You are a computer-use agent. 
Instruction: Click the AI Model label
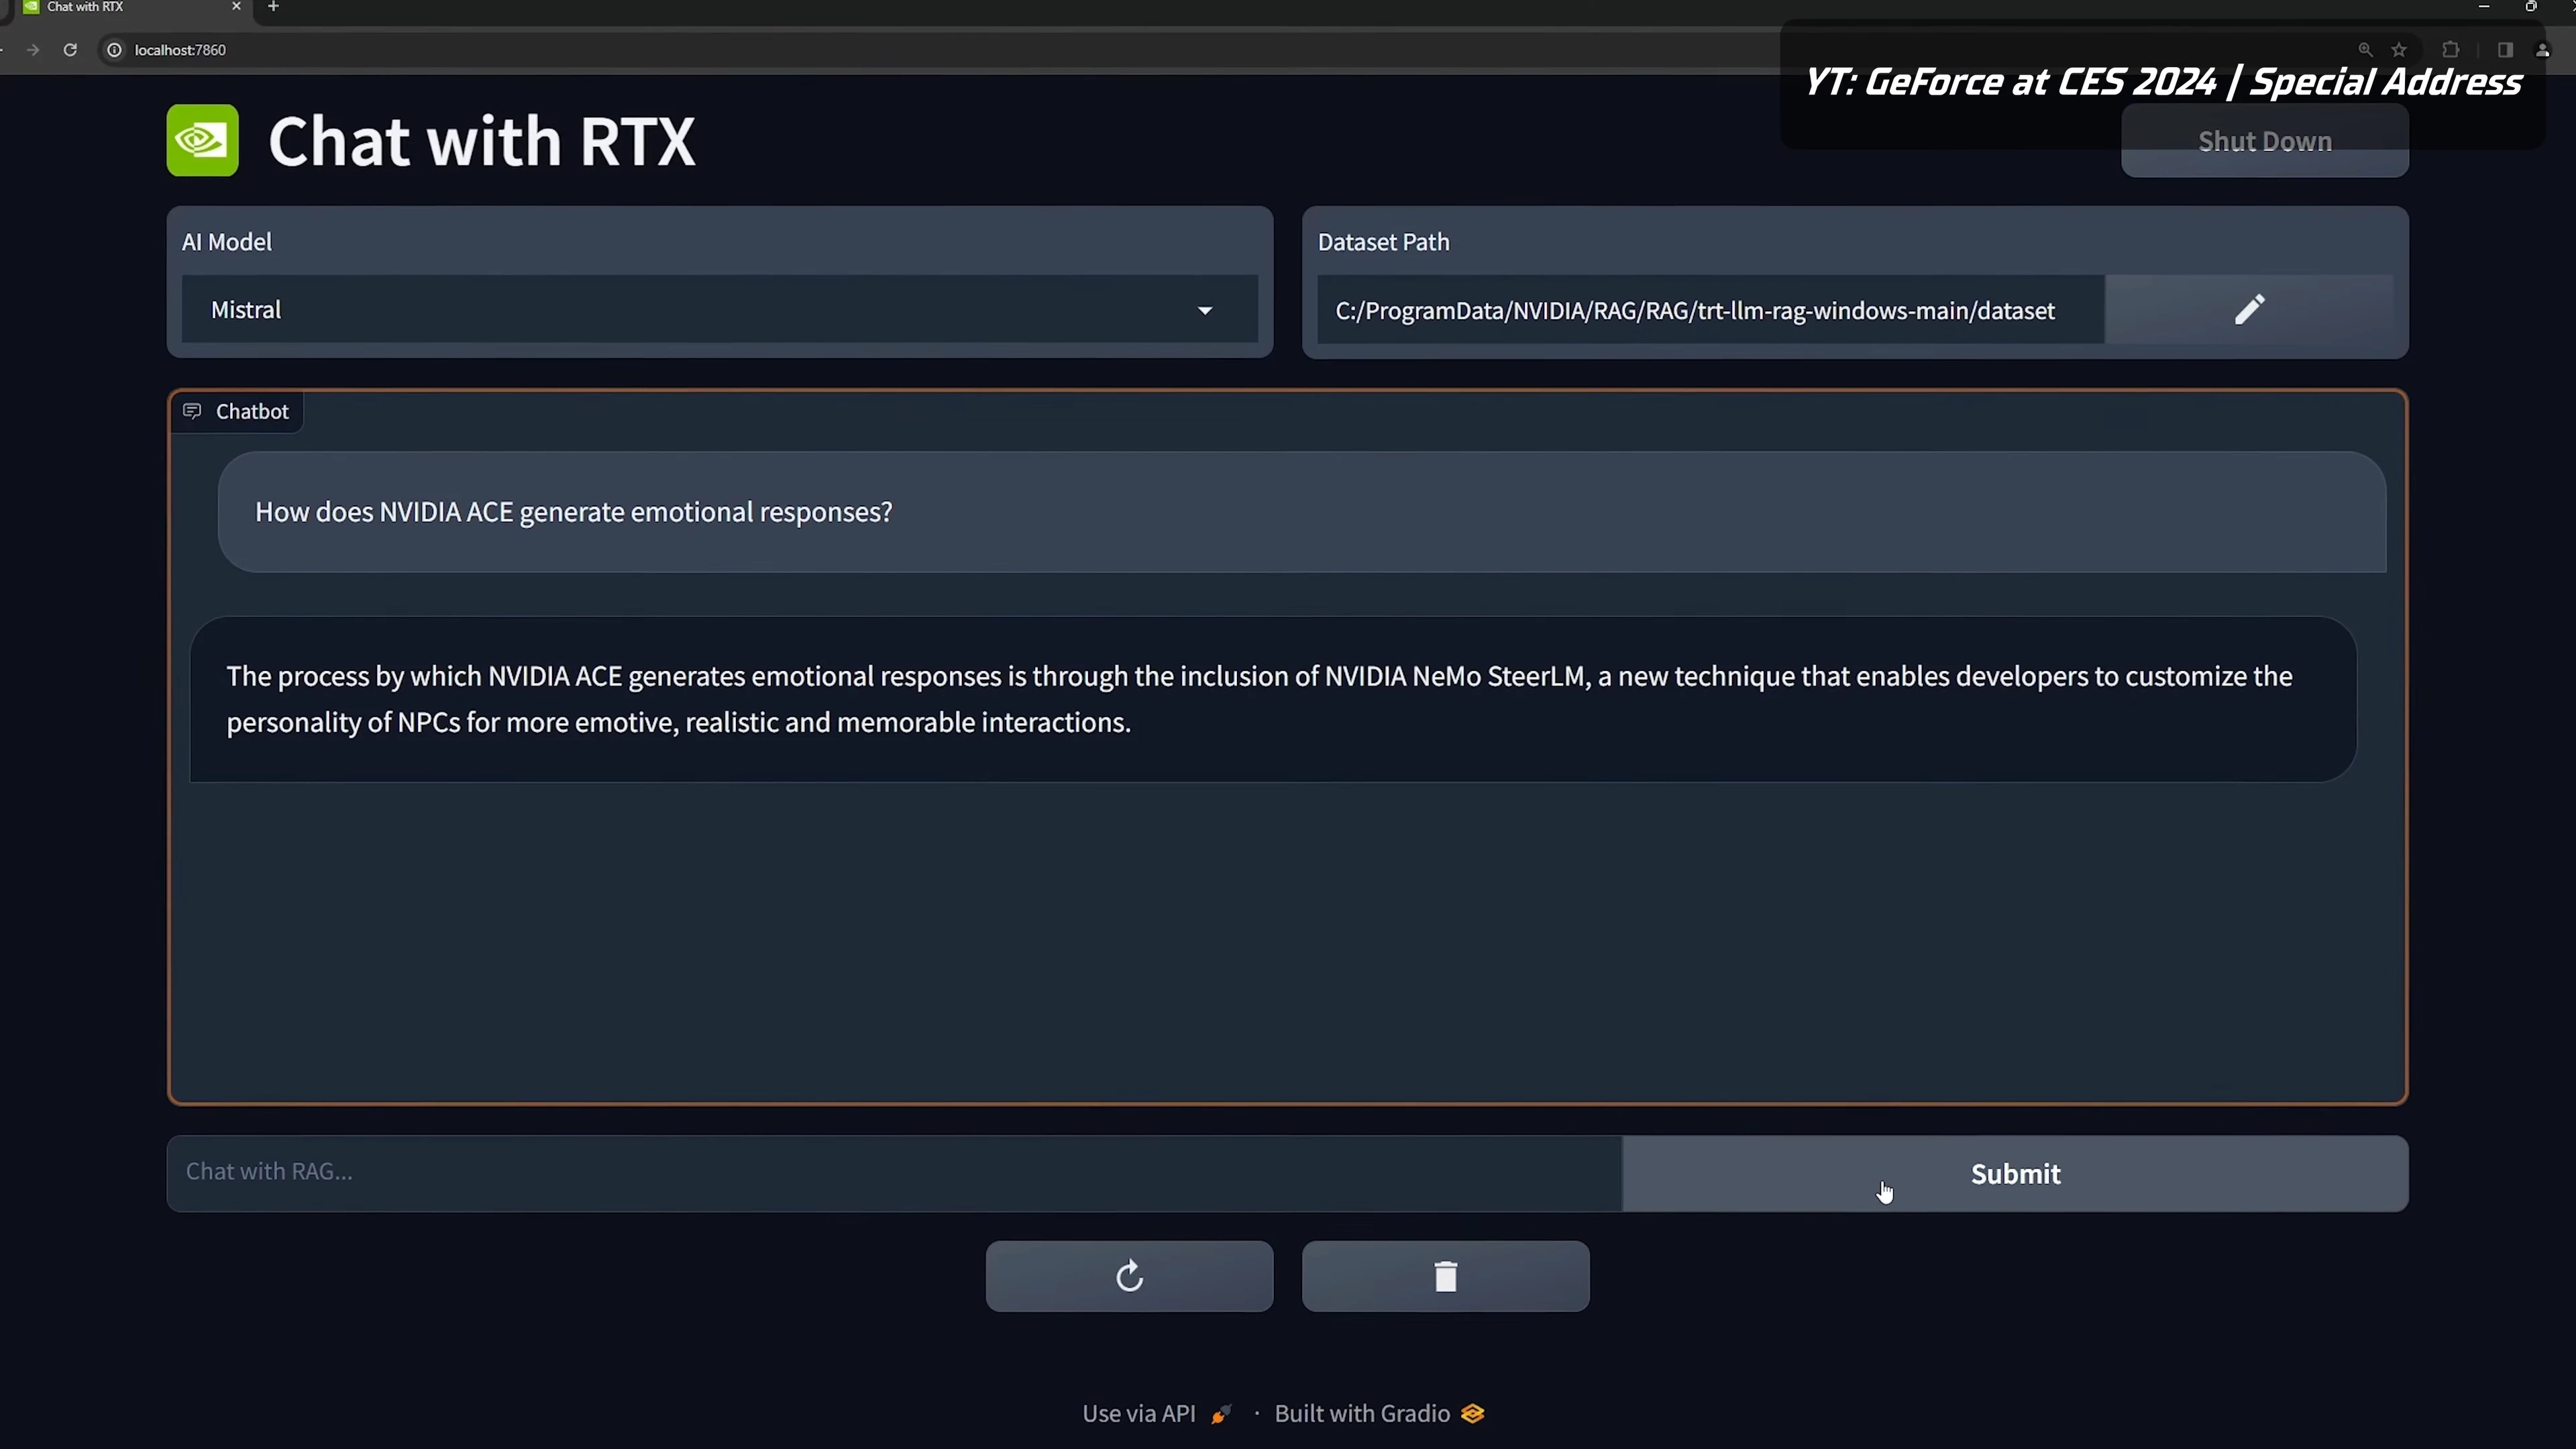pos(227,242)
